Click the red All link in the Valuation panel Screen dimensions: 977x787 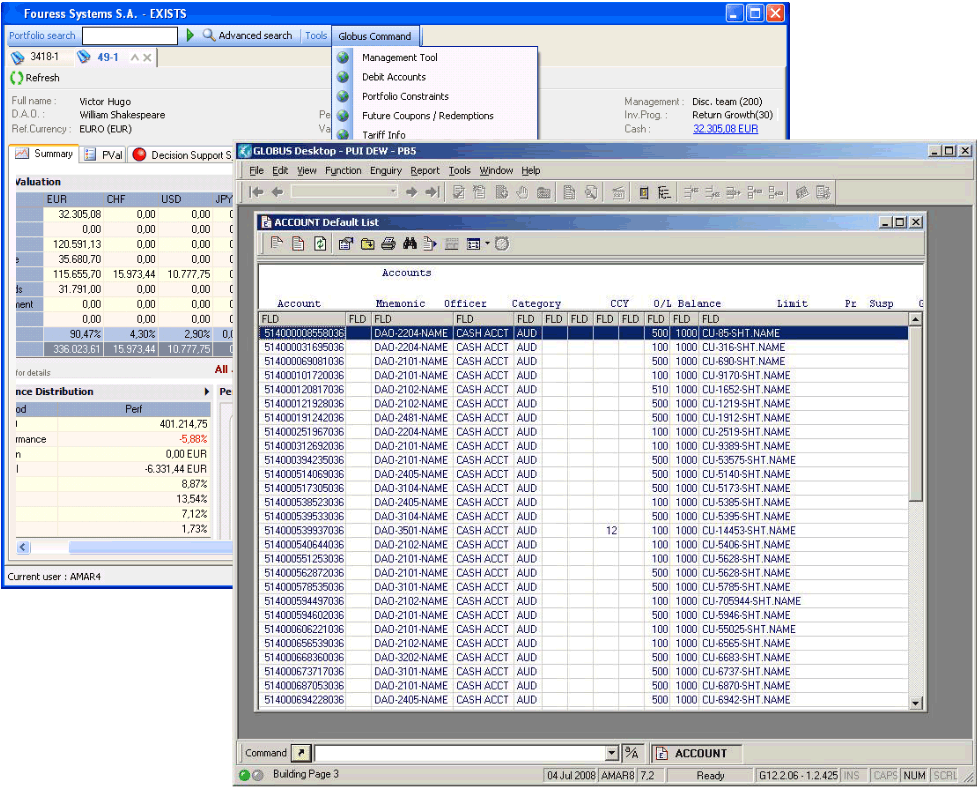tap(221, 370)
